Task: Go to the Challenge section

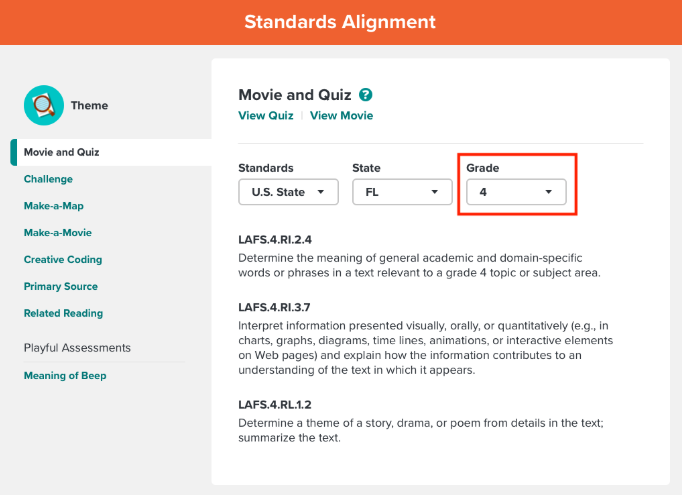Action: coord(48,179)
